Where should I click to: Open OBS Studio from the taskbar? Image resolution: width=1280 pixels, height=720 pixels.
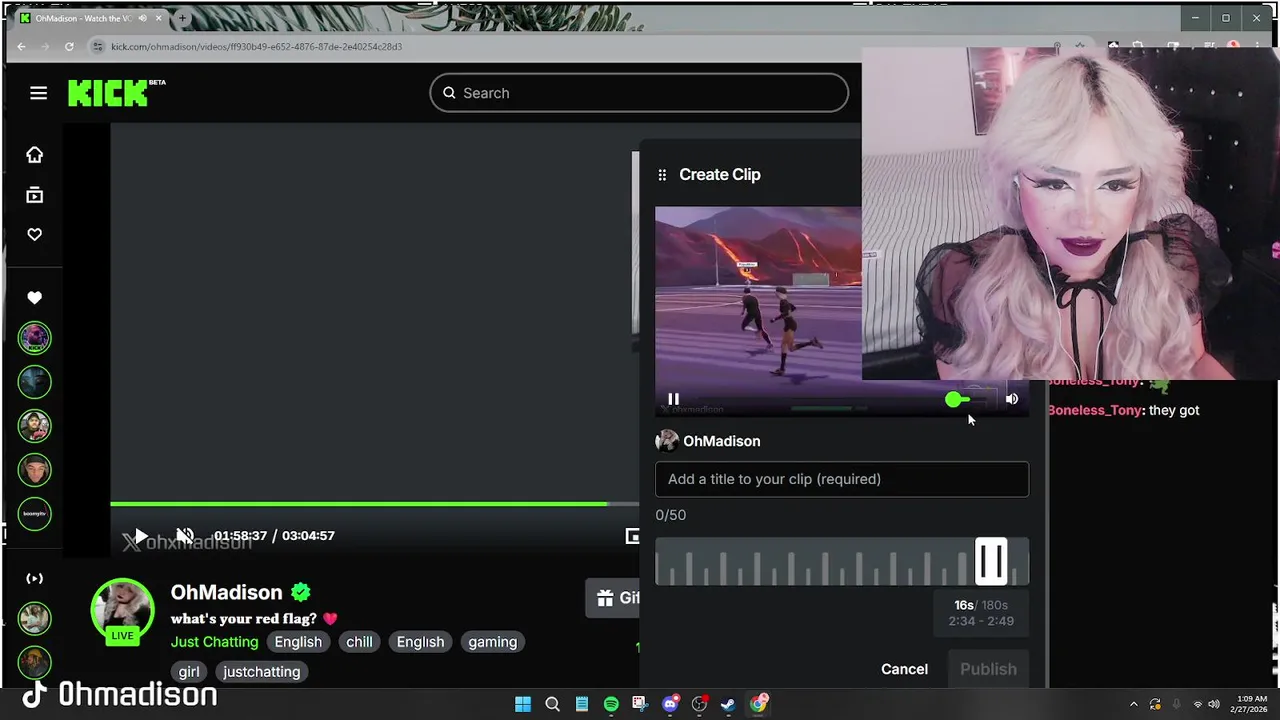coord(700,704)
